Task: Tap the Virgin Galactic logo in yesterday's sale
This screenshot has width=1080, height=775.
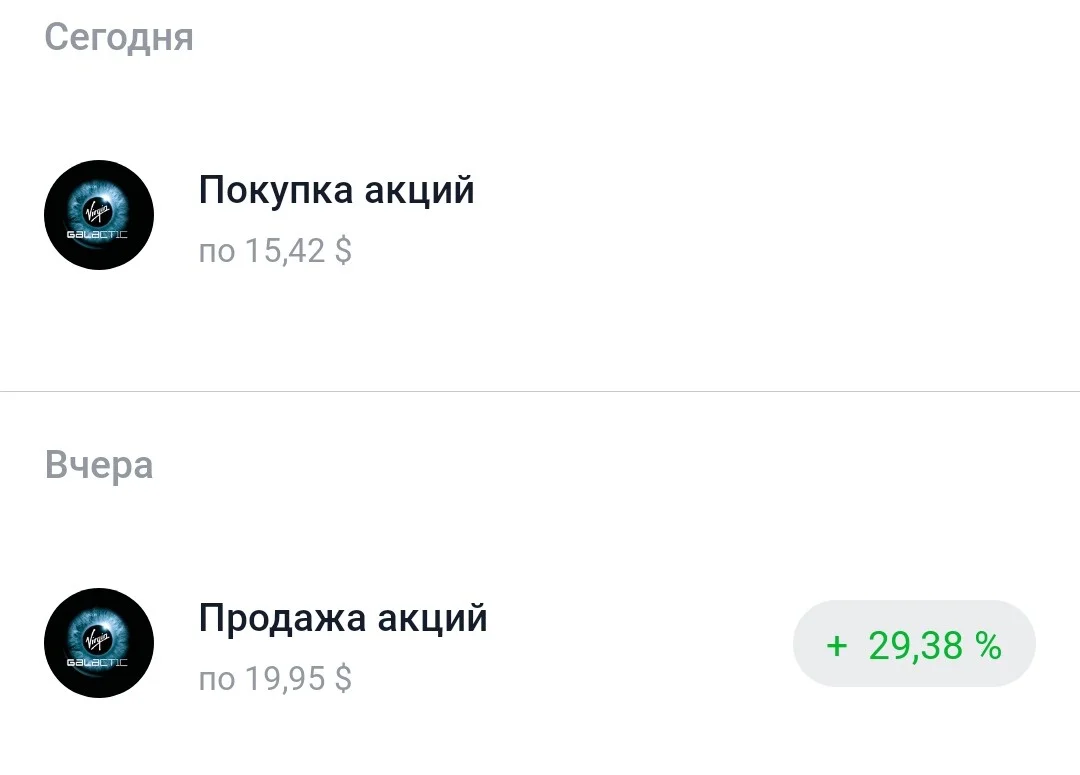Action: click(x=99, y=643)
